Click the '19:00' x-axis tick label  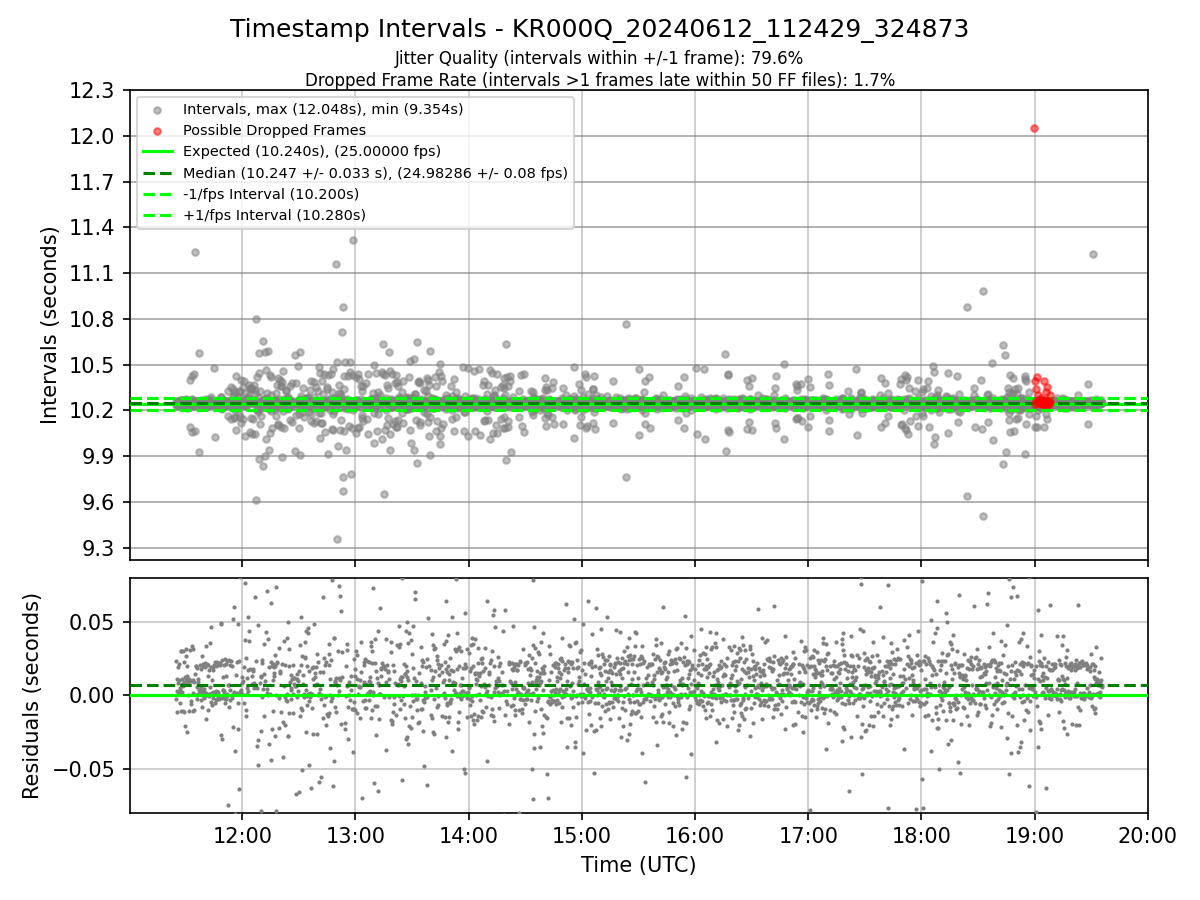pos(1034,836)
